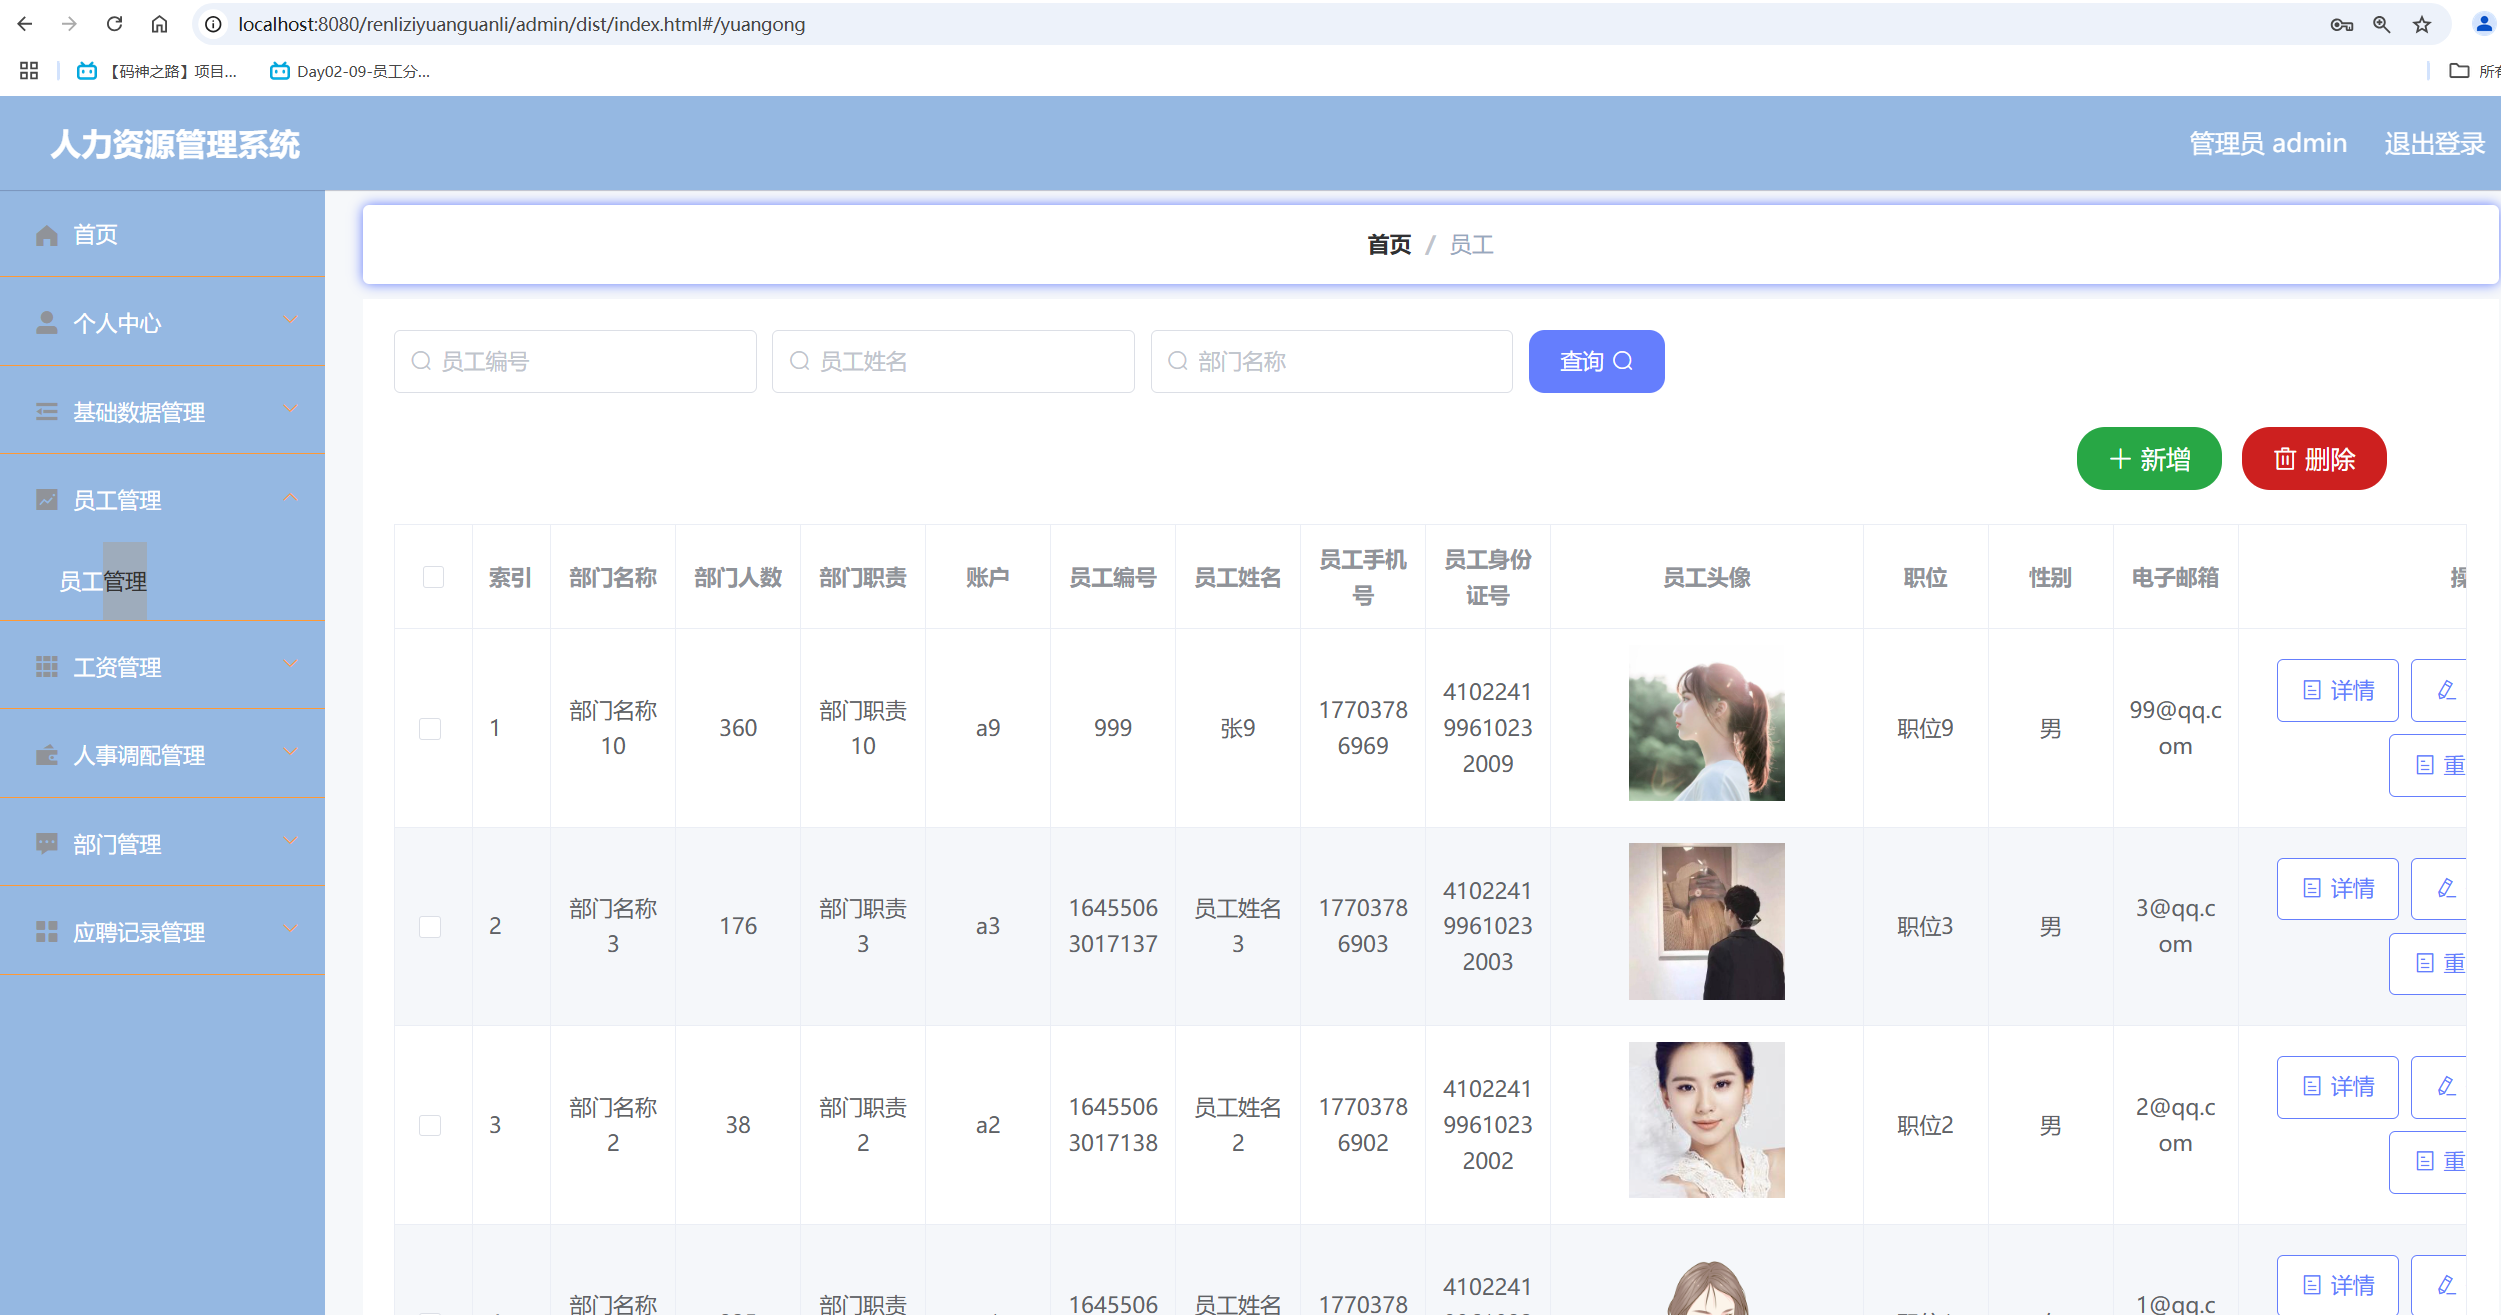The width and height of the screenshot is (2501, 1315).
Task: Expand 部门管理 menu
Action: (x=162, y=844)
